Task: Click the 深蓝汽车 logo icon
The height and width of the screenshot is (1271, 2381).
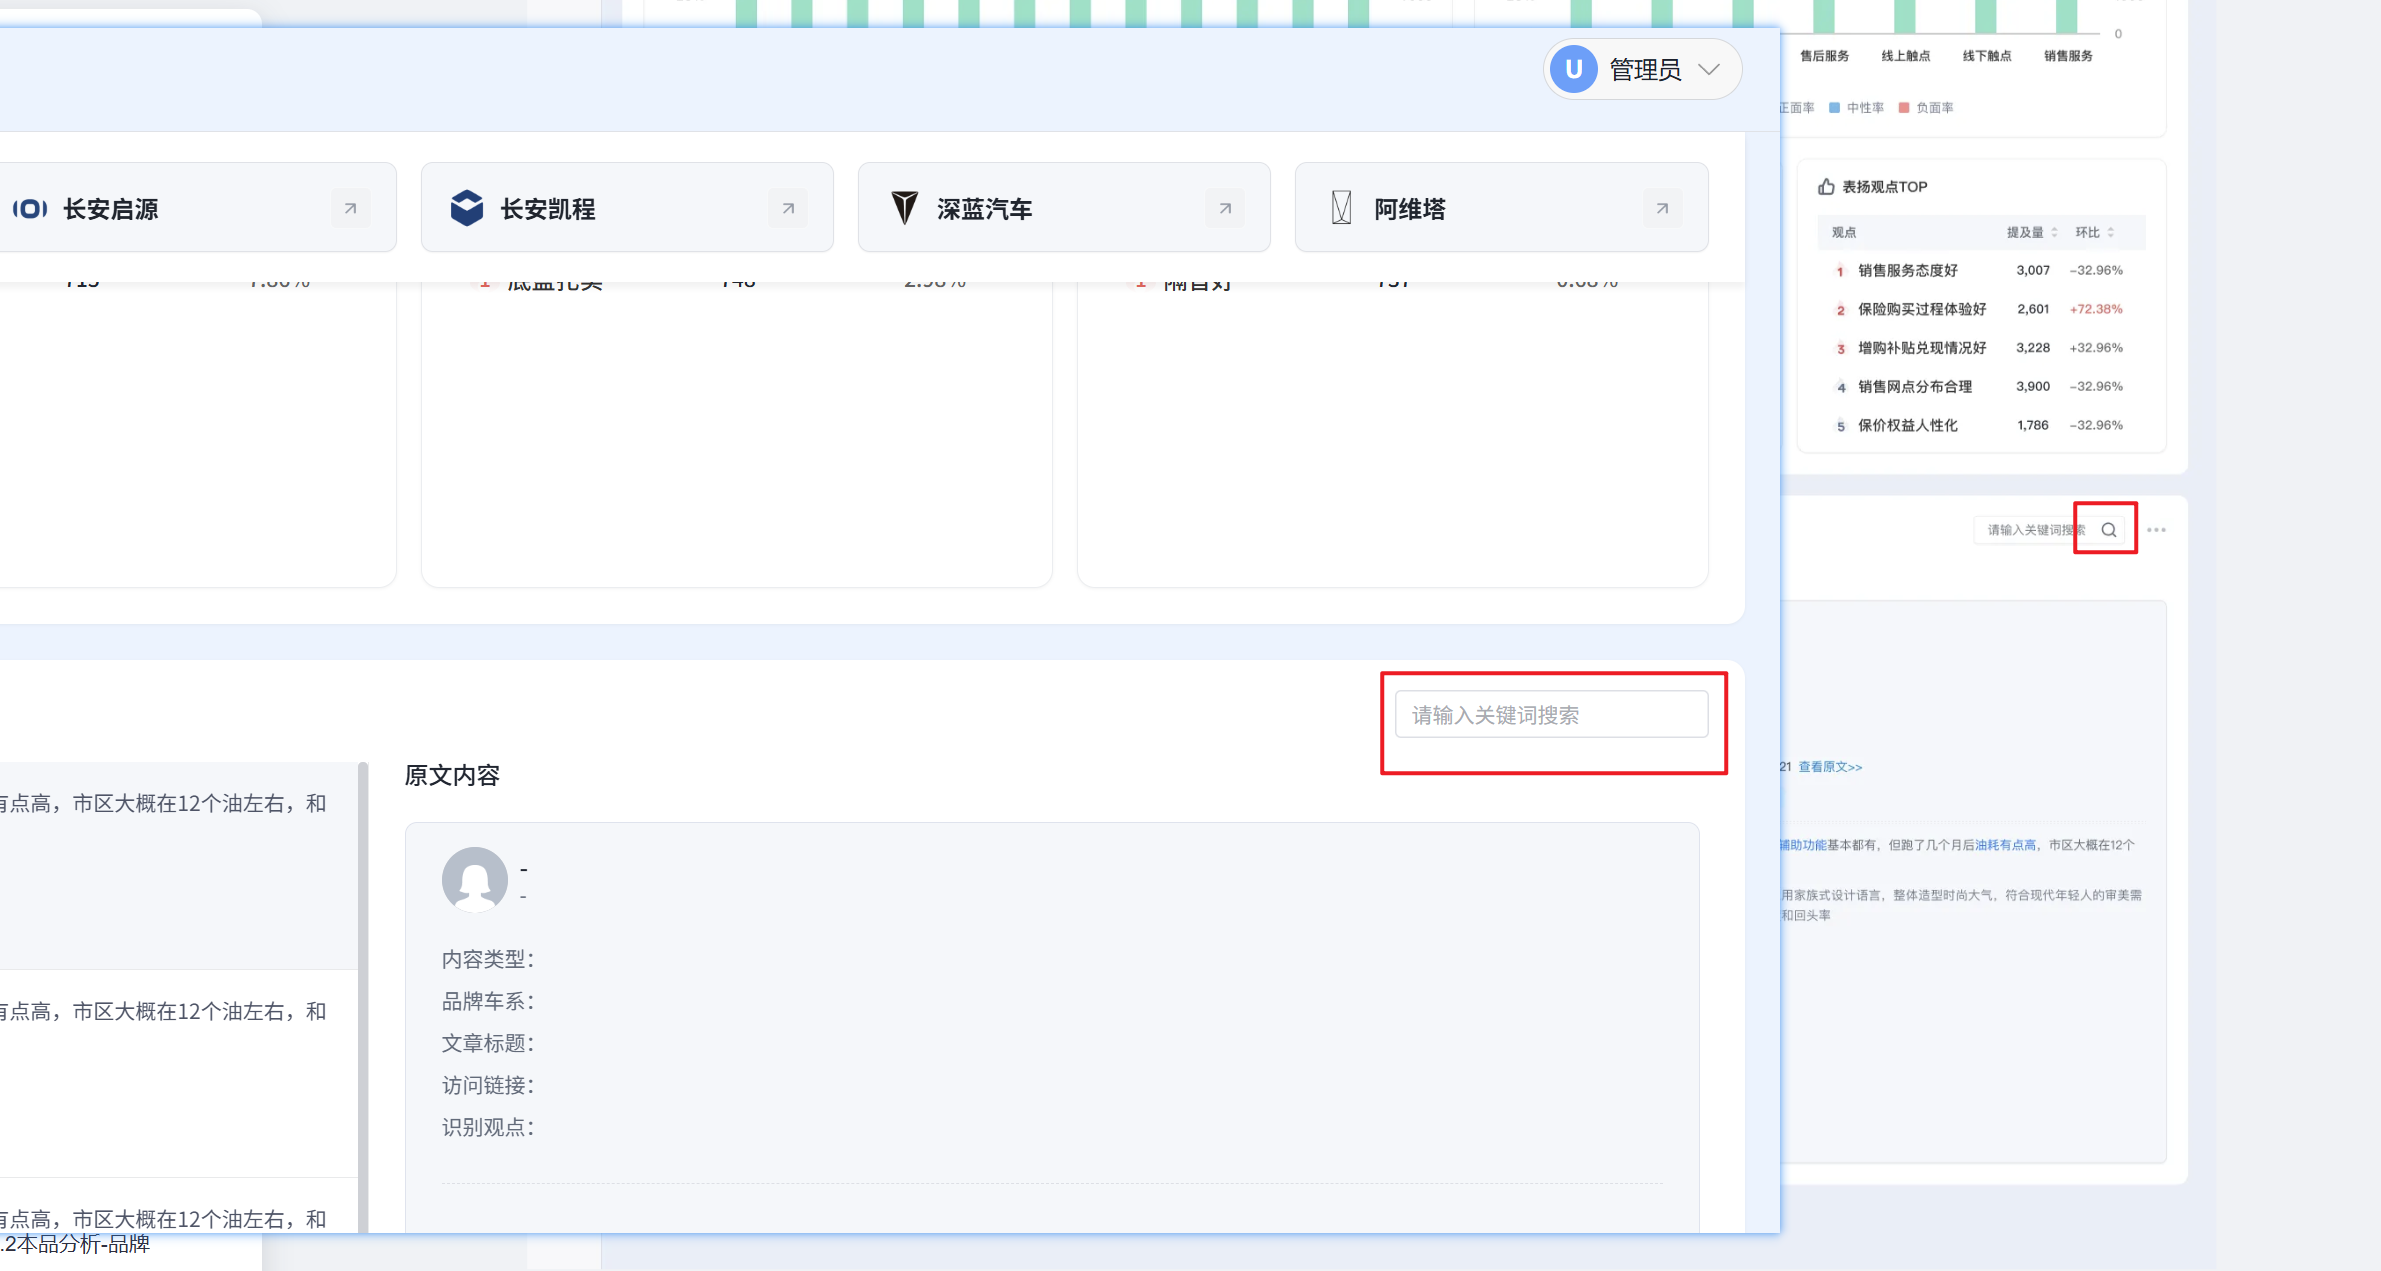Action: pos(904,208)
